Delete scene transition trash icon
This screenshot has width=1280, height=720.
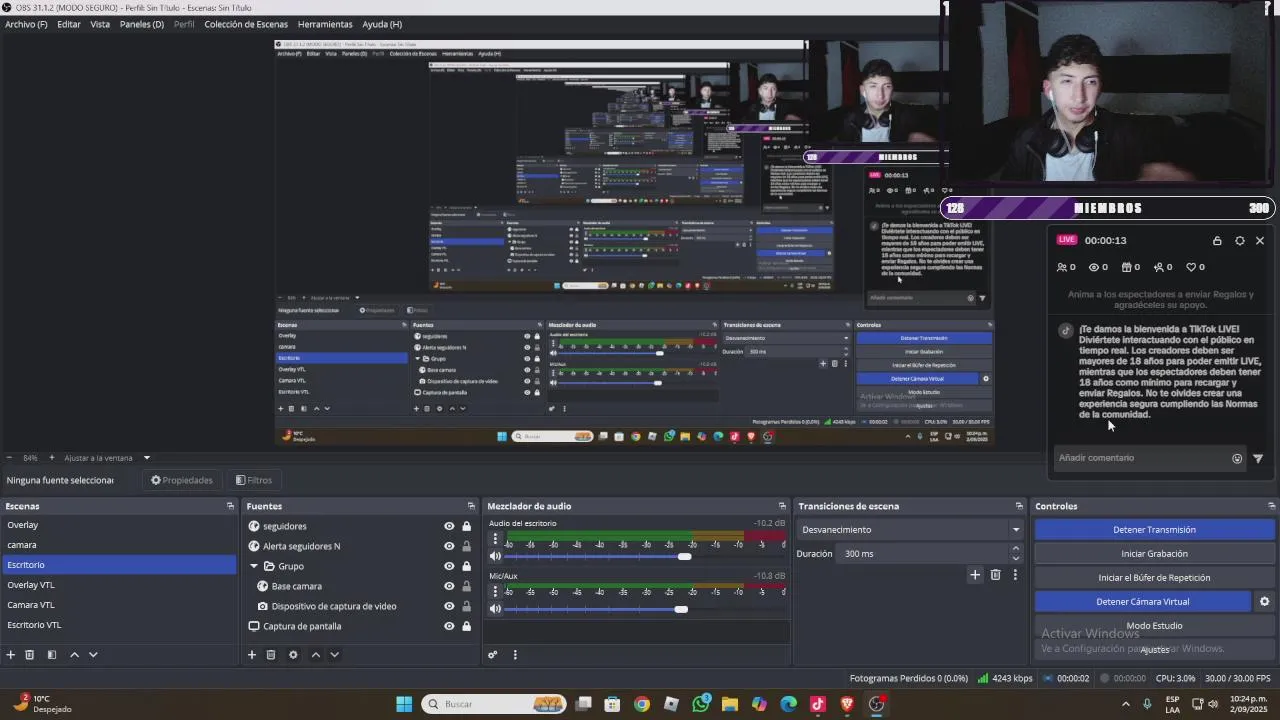point(995,574)
